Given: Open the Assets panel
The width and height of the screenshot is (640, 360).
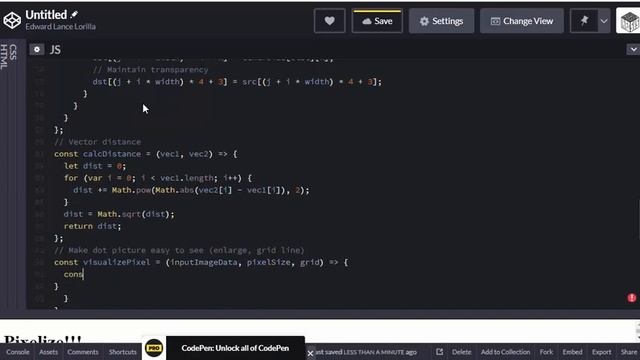Looking at the screenshot, I should click(x=48, y=352).
